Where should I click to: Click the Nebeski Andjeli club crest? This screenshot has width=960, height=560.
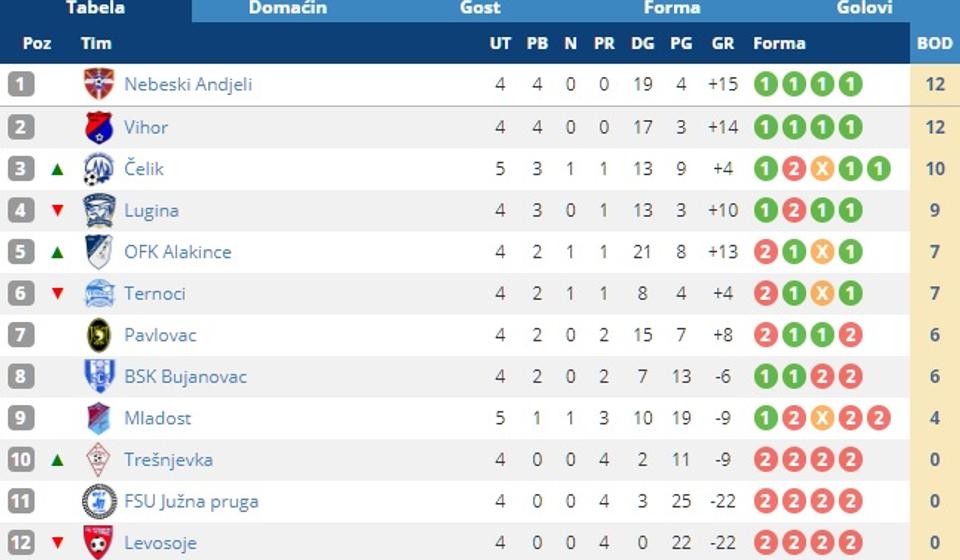click(x=99, y=84)
